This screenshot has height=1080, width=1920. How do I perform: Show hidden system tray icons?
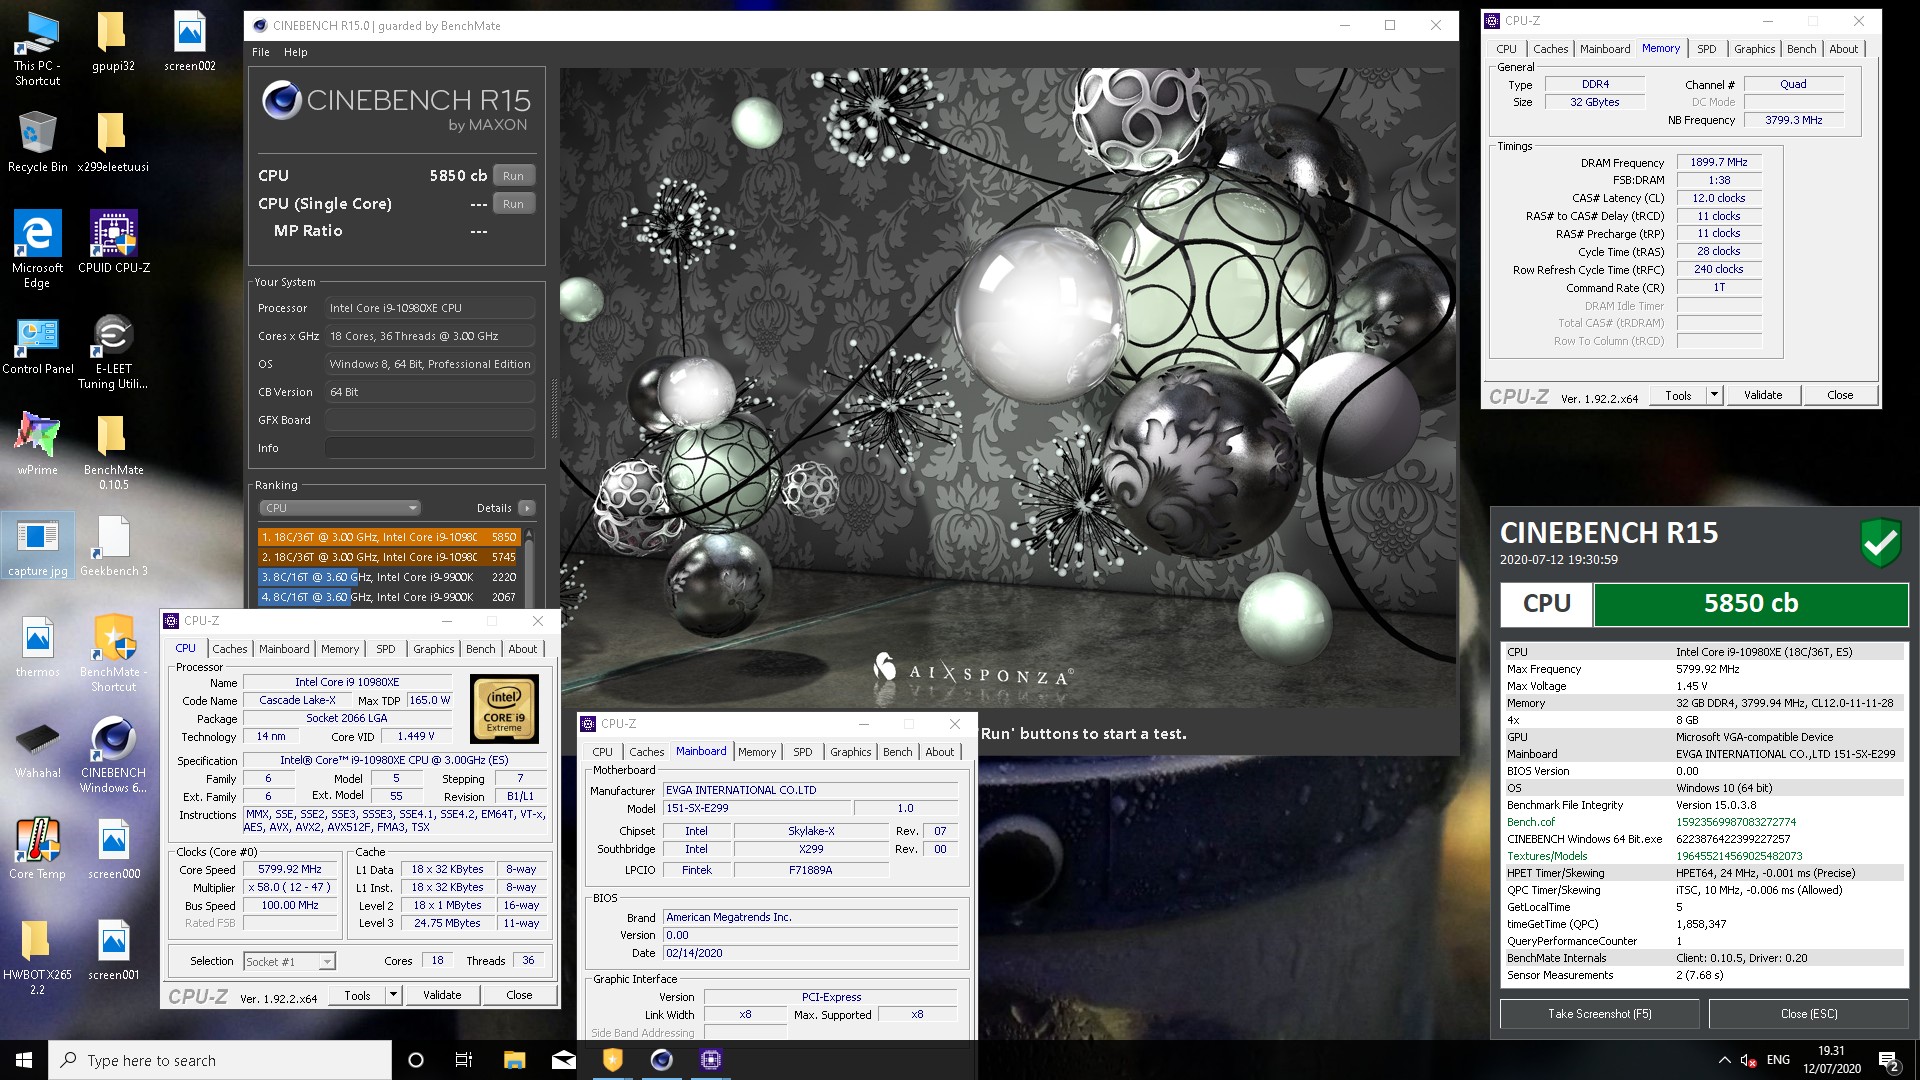point(1724,1060)
